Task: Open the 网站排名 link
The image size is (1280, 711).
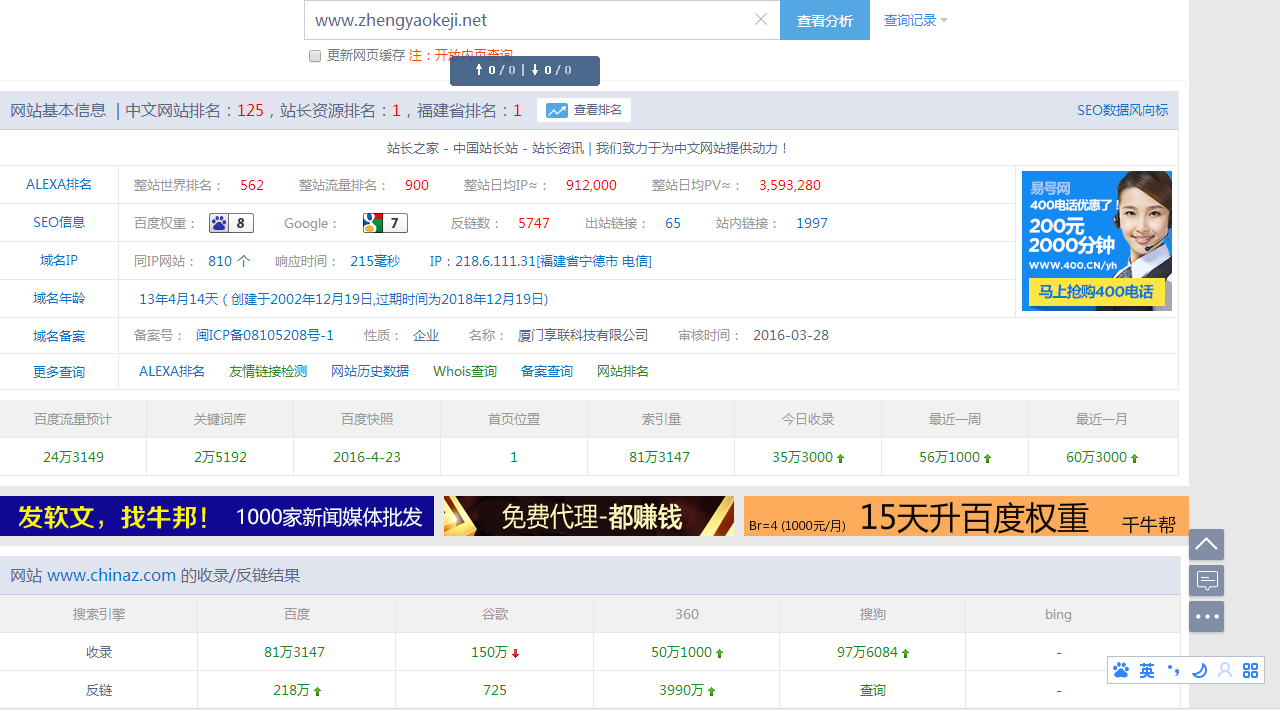Action: (x=623, y=371)
